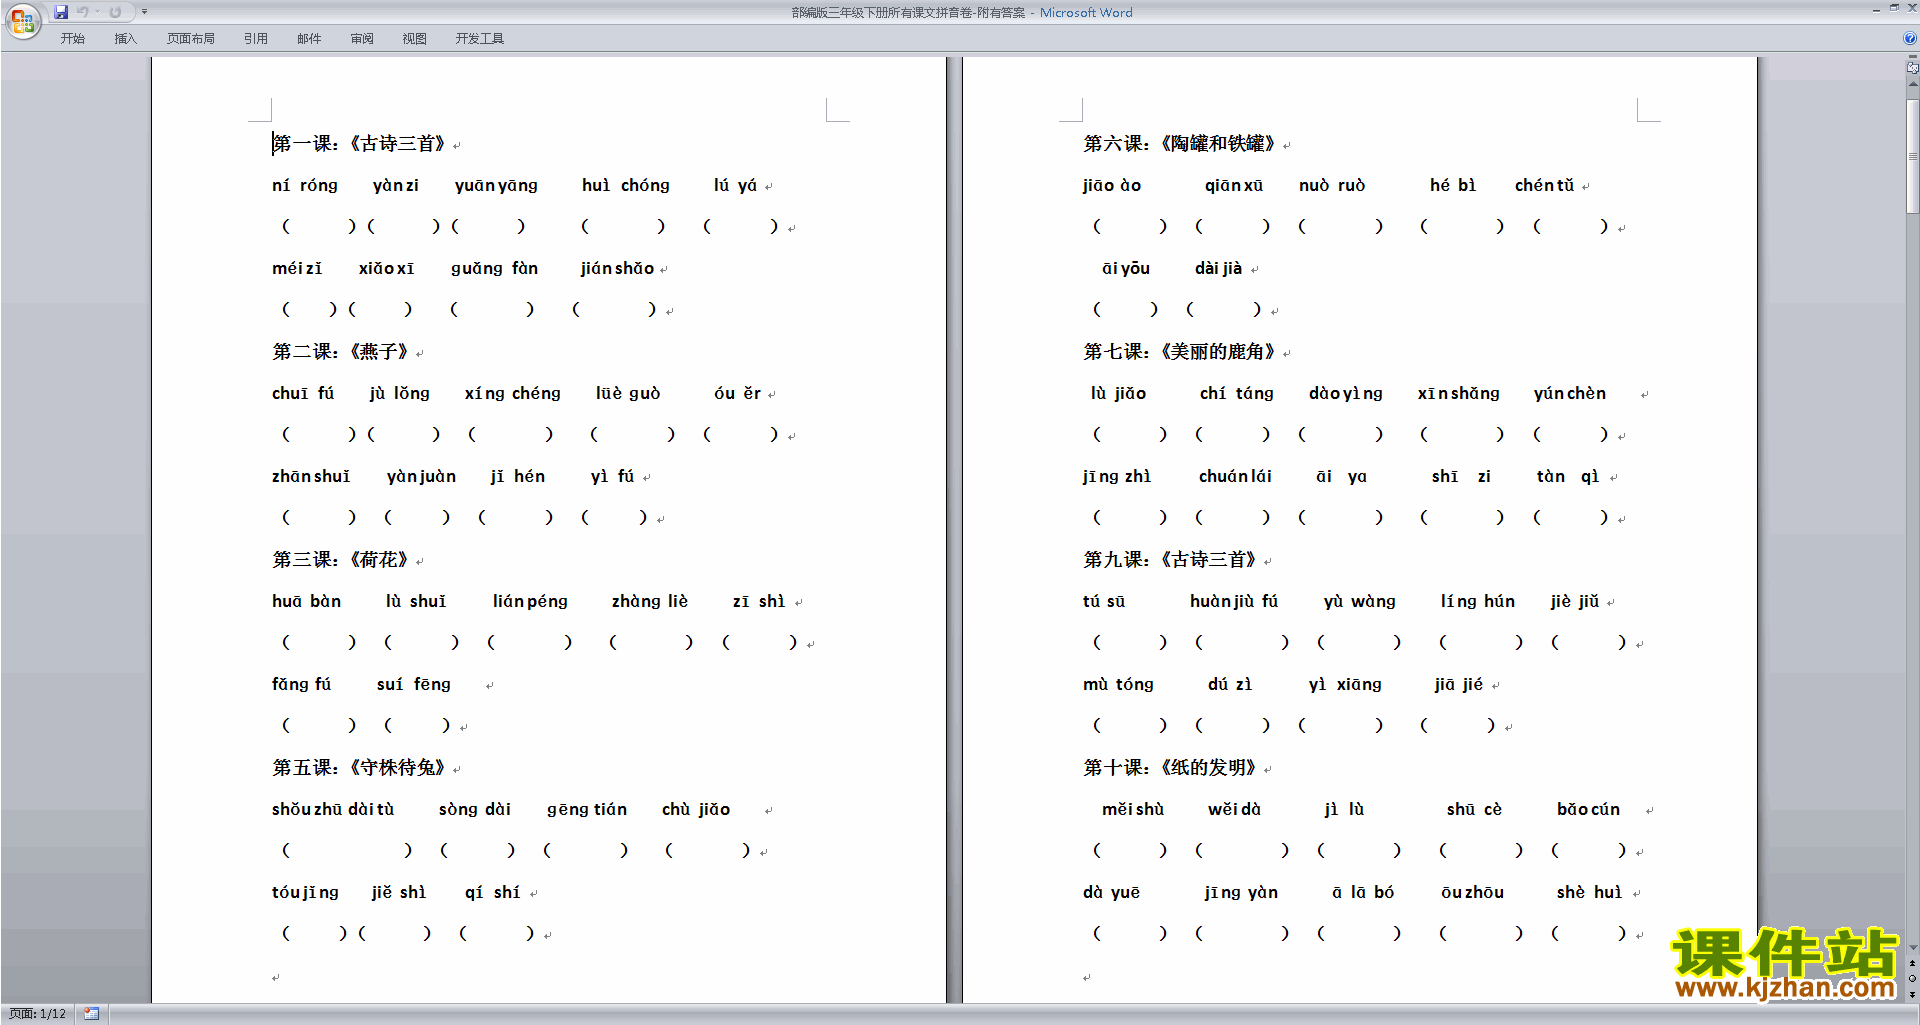
Task: Click the Undo arrow icon
Action: pos(83,12)
